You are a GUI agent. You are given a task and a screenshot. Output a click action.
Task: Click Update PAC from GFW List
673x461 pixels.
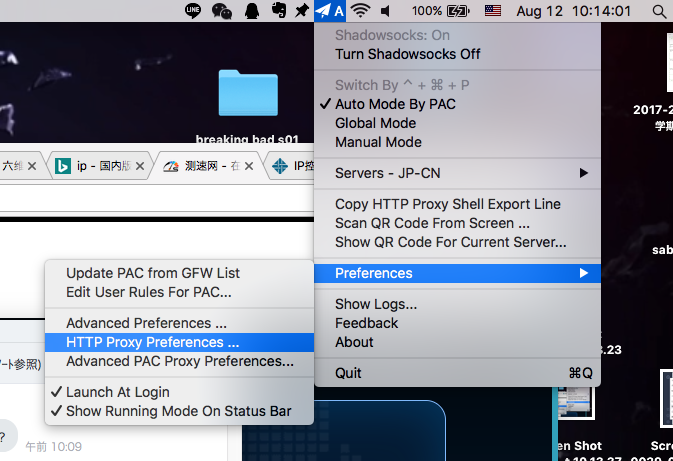[179, 273]
